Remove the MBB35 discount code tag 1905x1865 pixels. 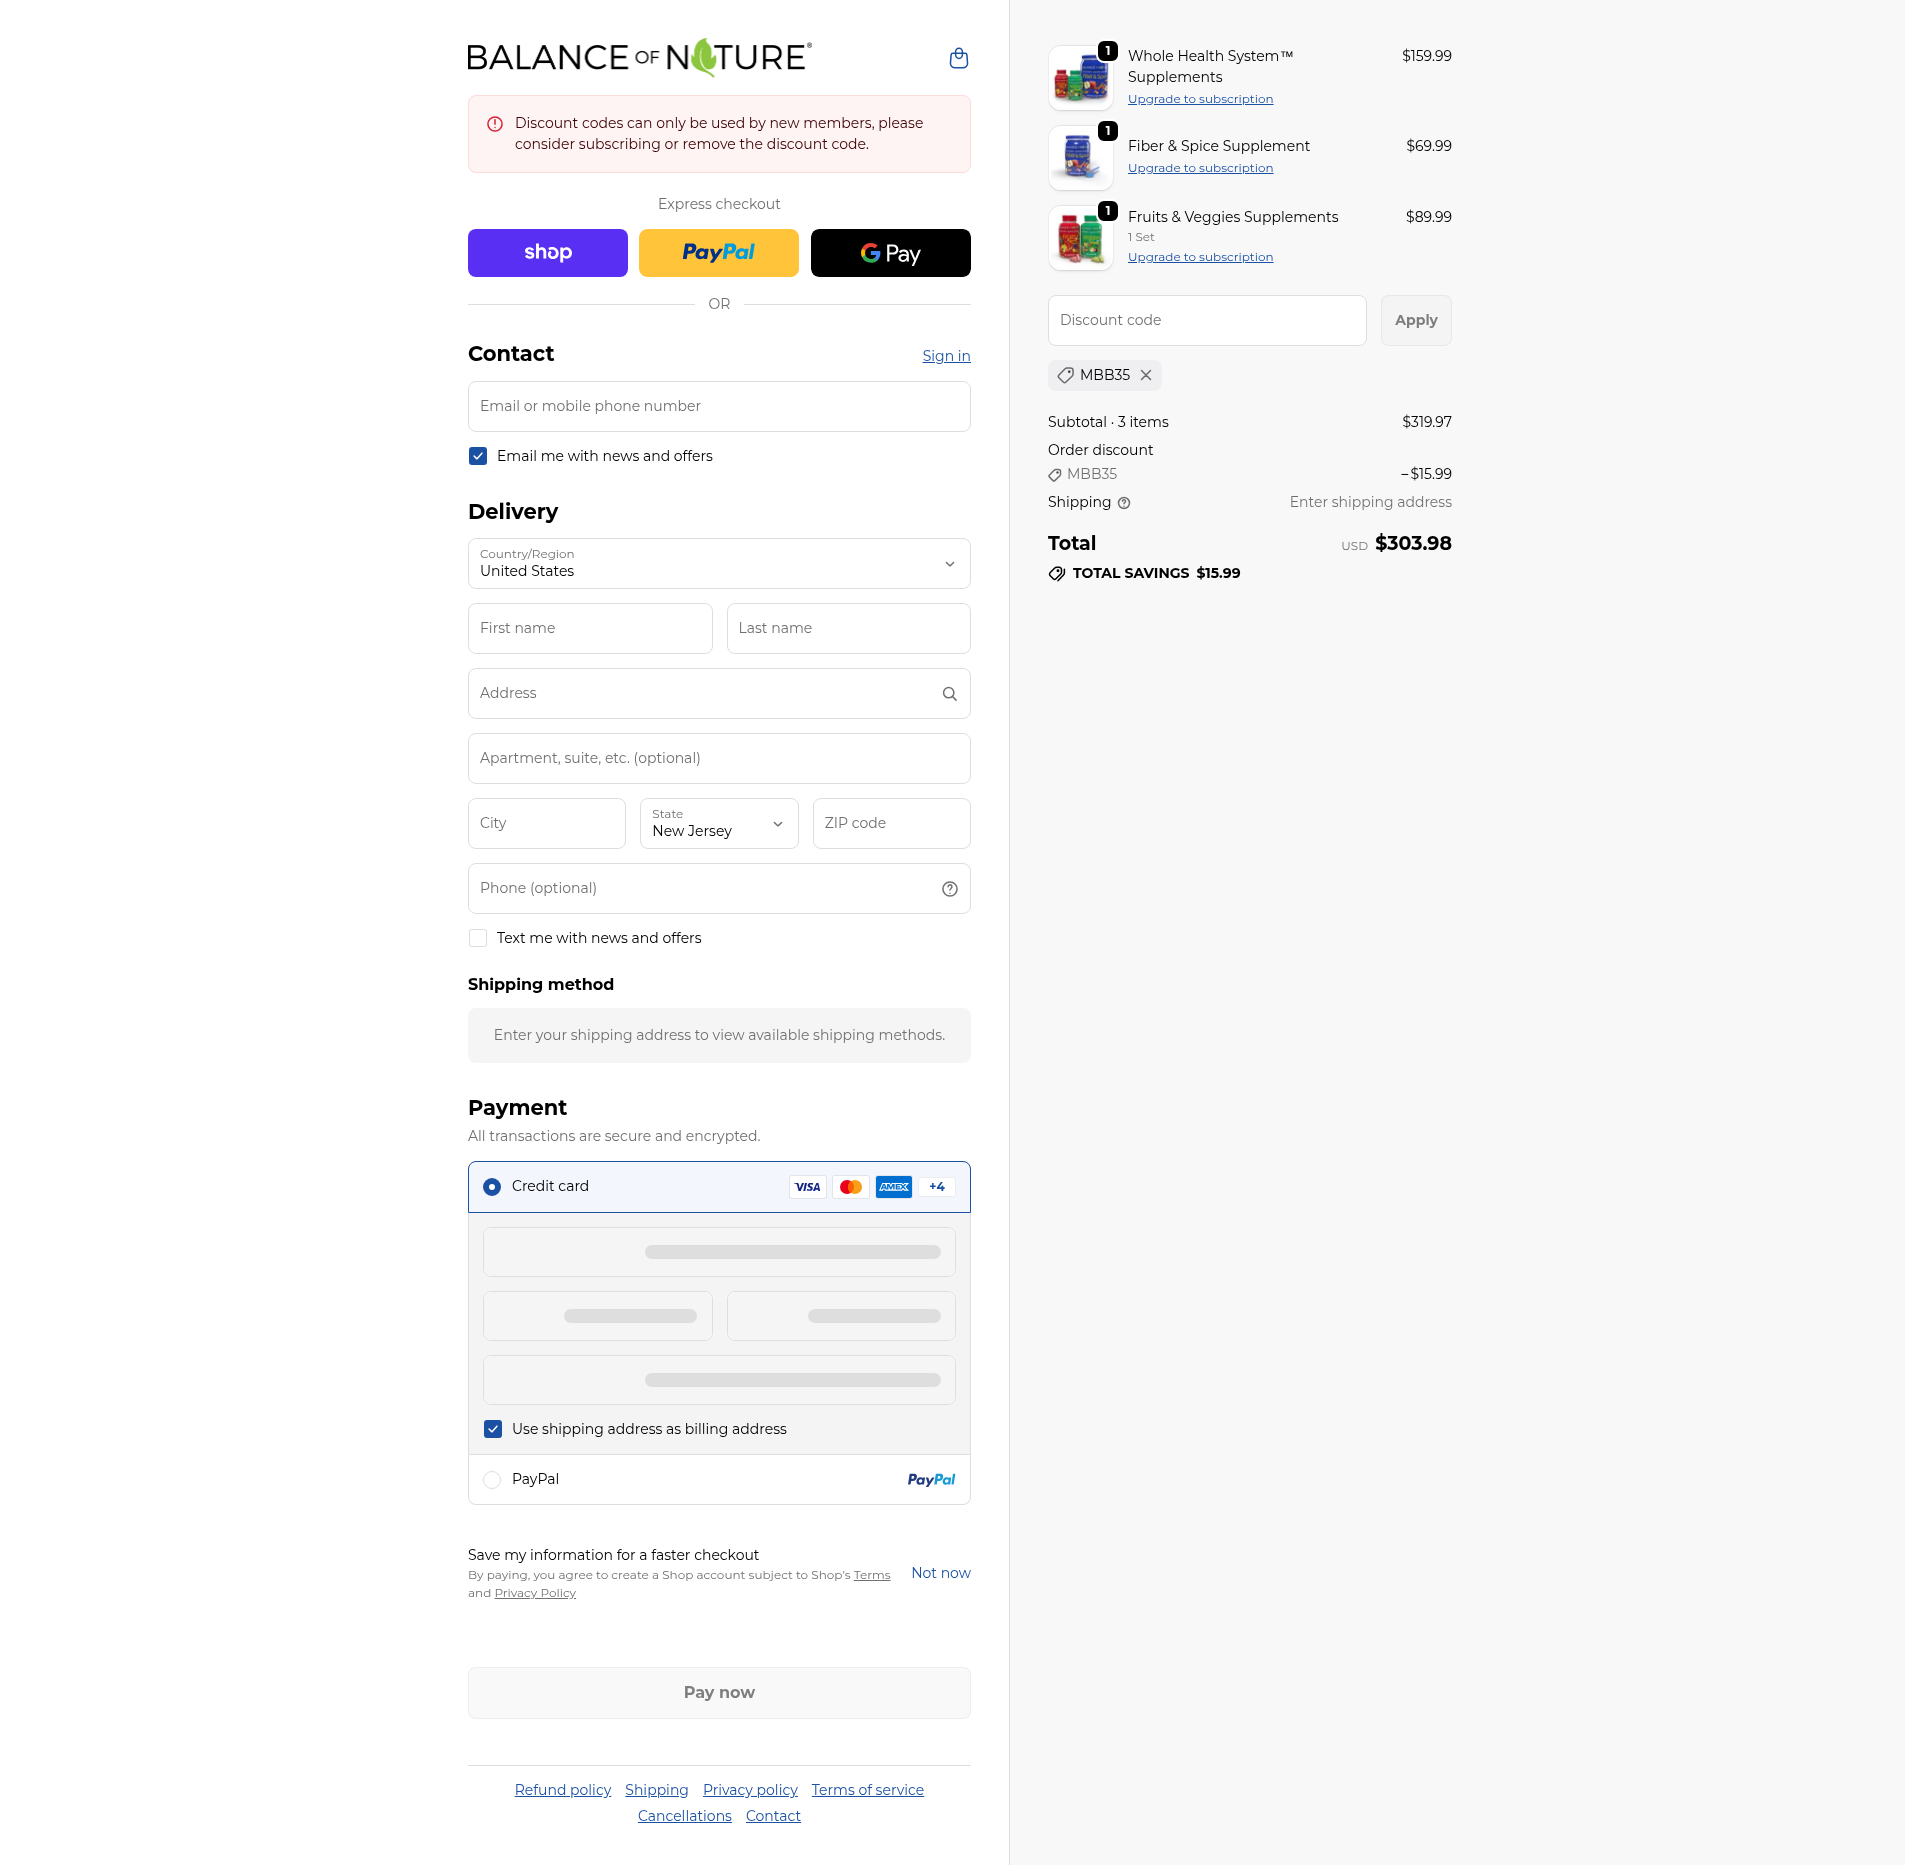pos(1146,375)
